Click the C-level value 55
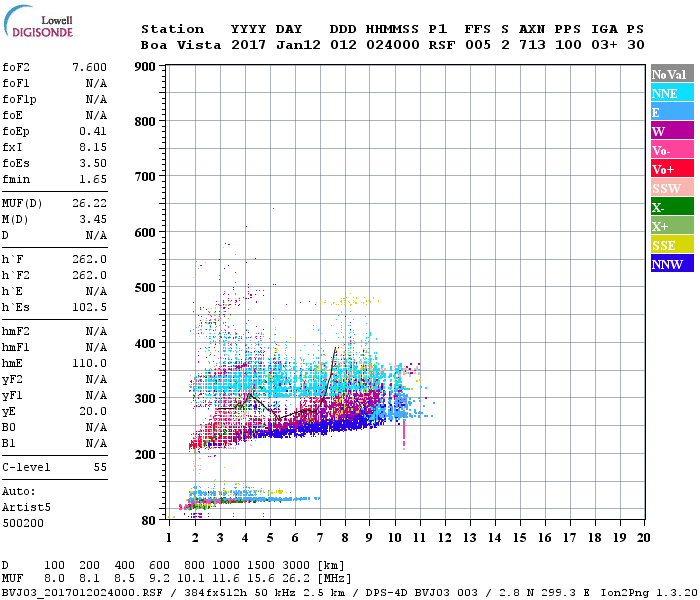Viewport: 700px width, 600px height. click(x=100, y=467)
